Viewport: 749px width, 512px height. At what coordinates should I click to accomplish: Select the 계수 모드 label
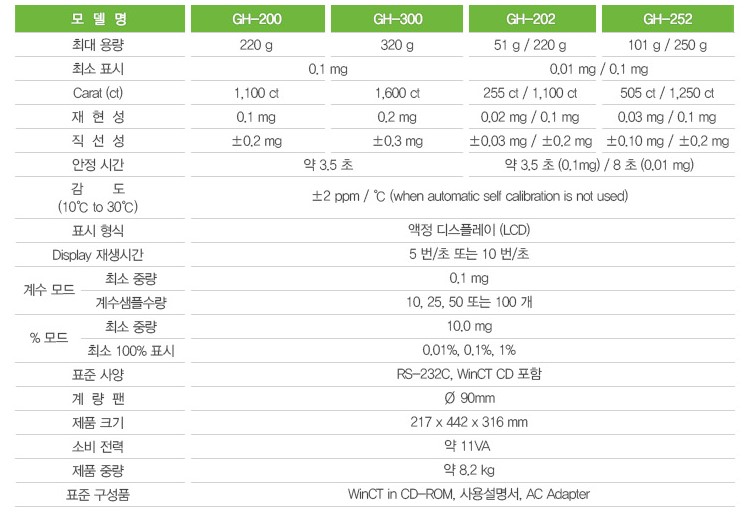49,289
